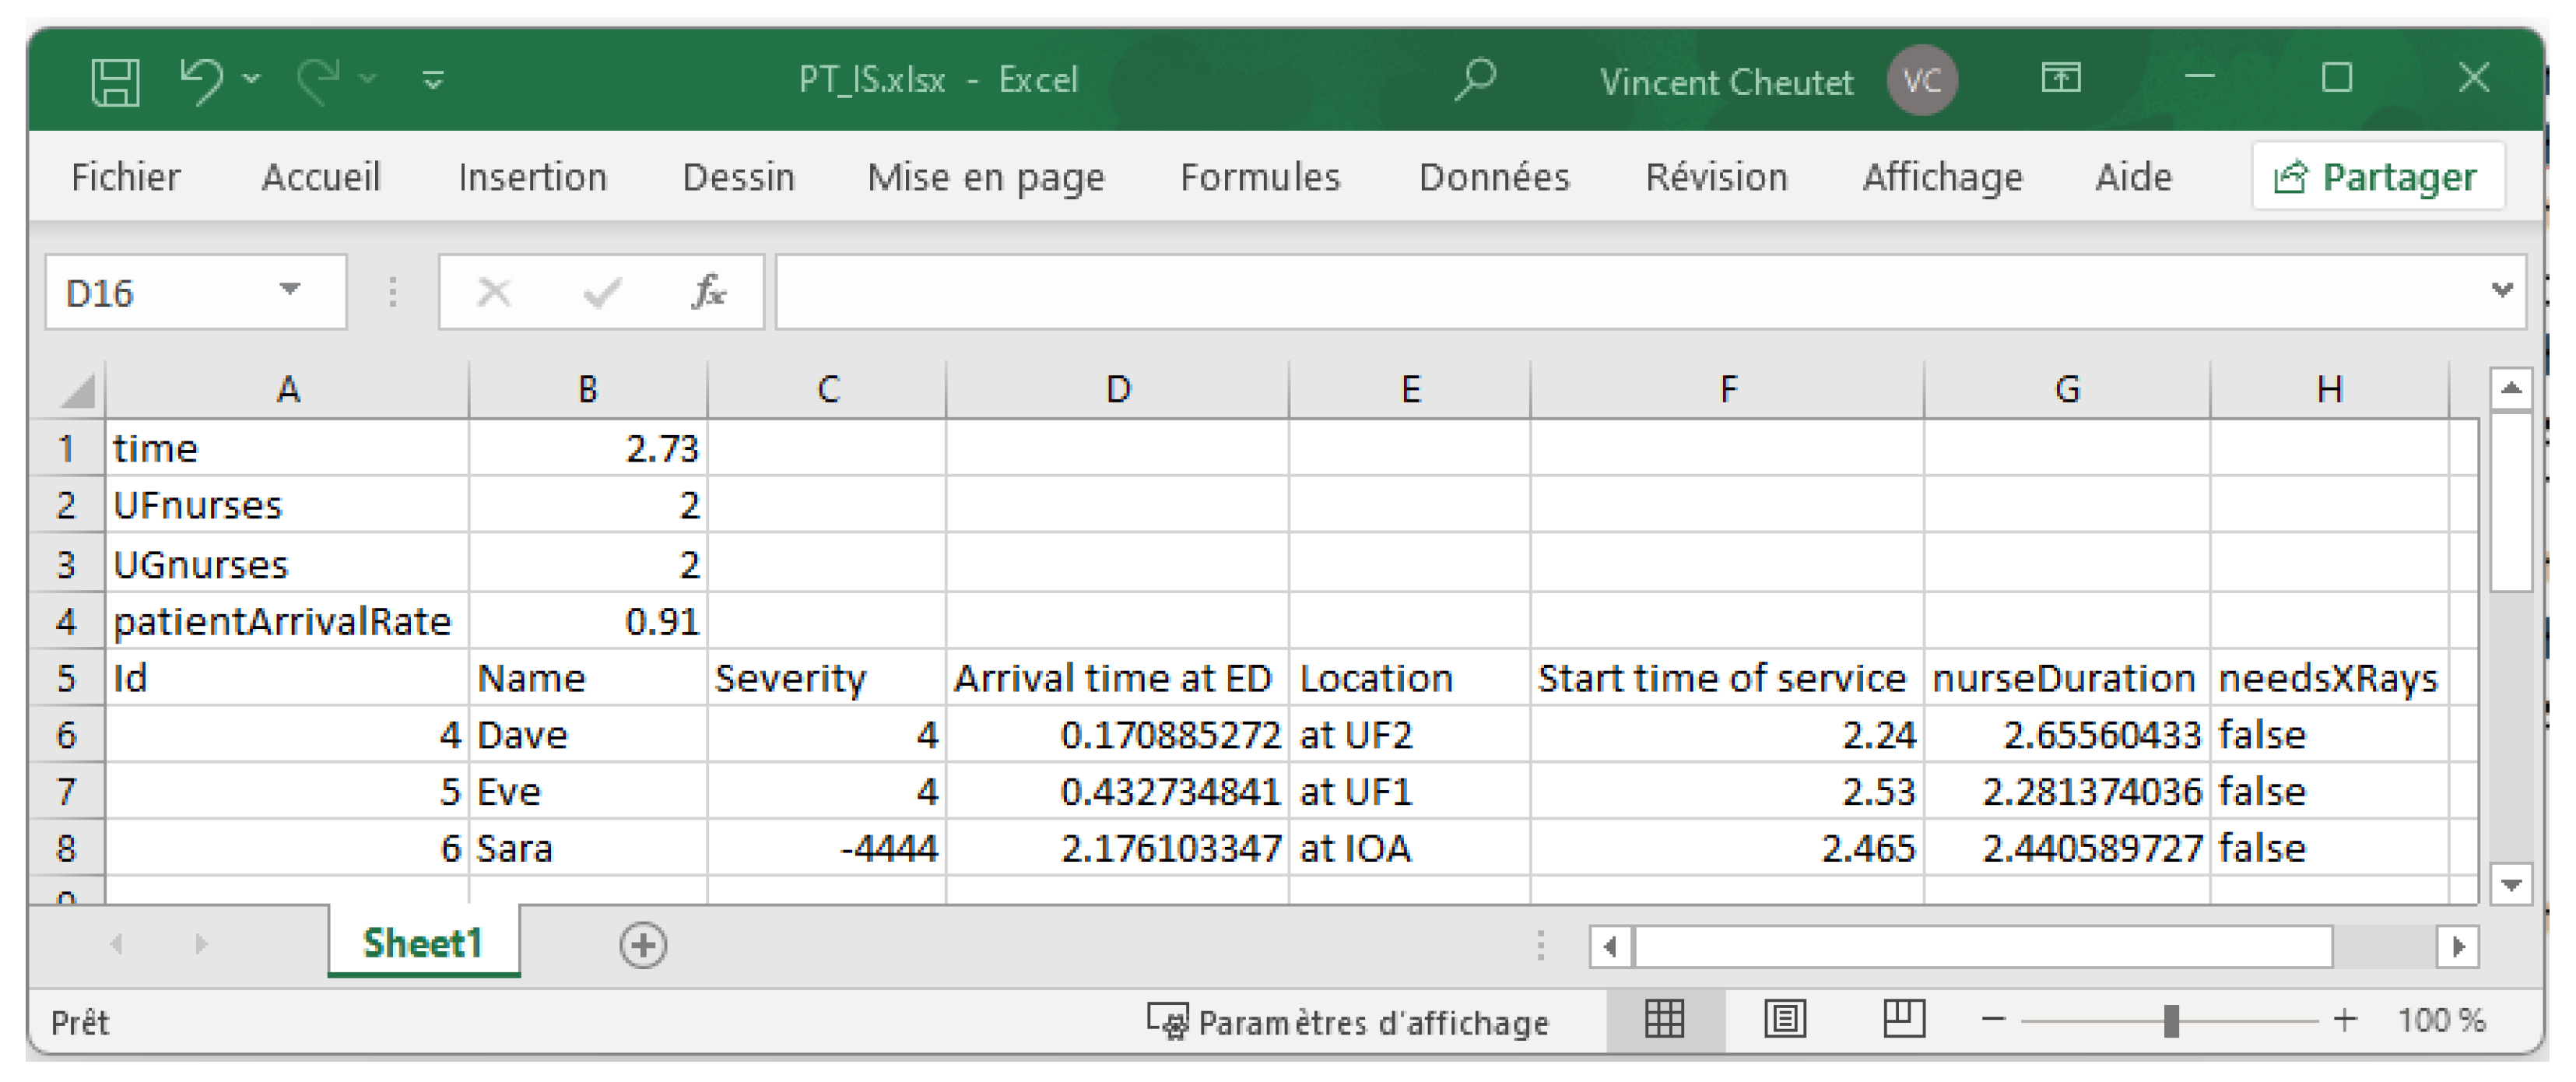
Task: Open the Undo history dropdown arrow
Action: tap(252, 79)
